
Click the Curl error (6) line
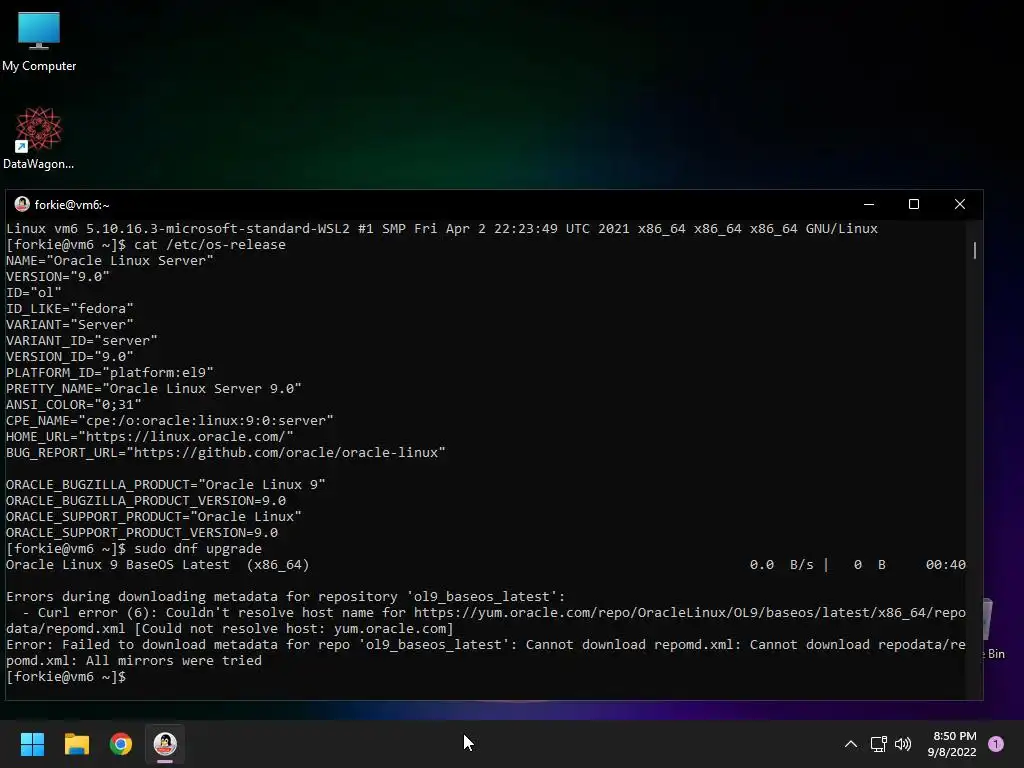pyautogui.click(x=486, y=613)
